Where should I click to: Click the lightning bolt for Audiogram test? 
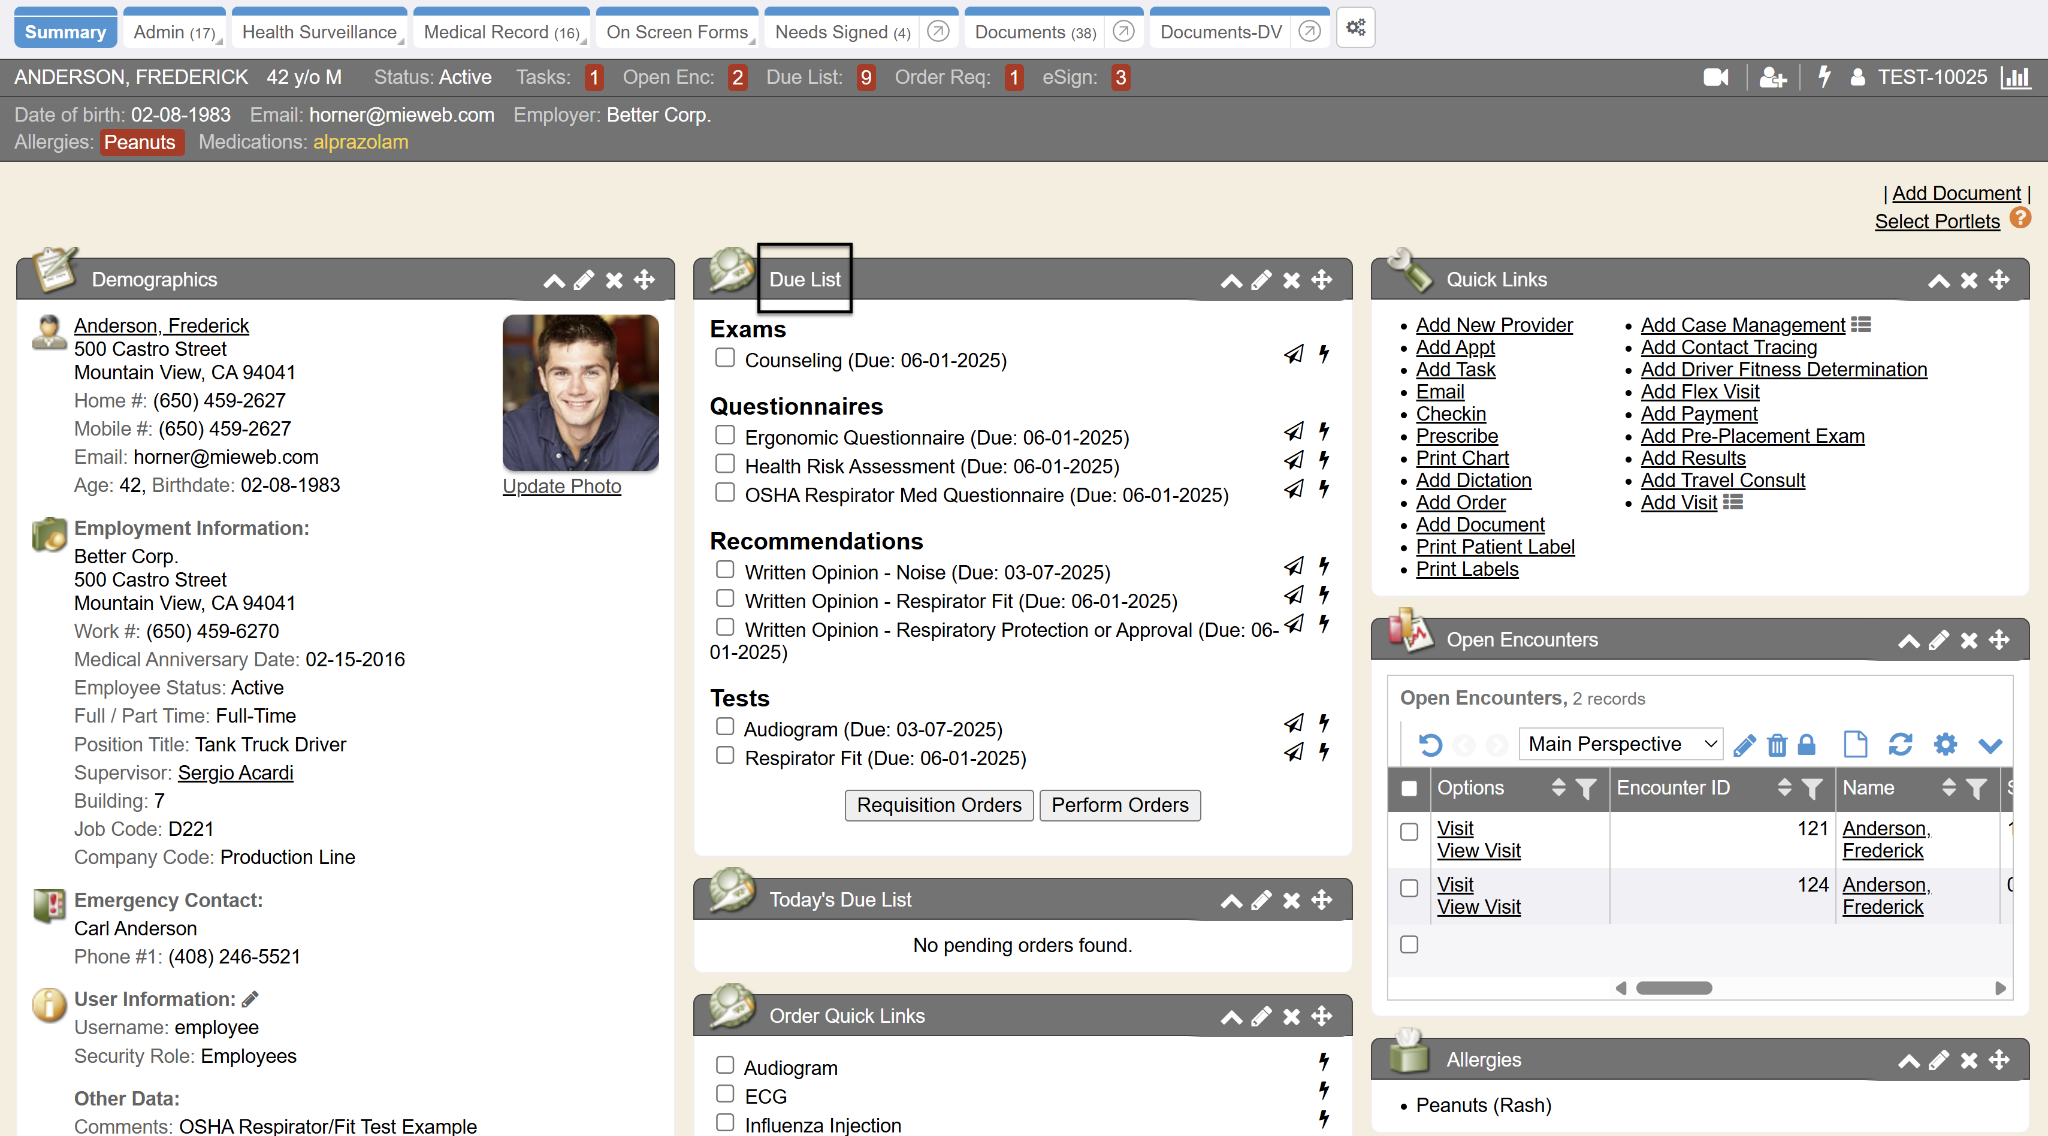pyautogui.click(x=1324, y=723)
